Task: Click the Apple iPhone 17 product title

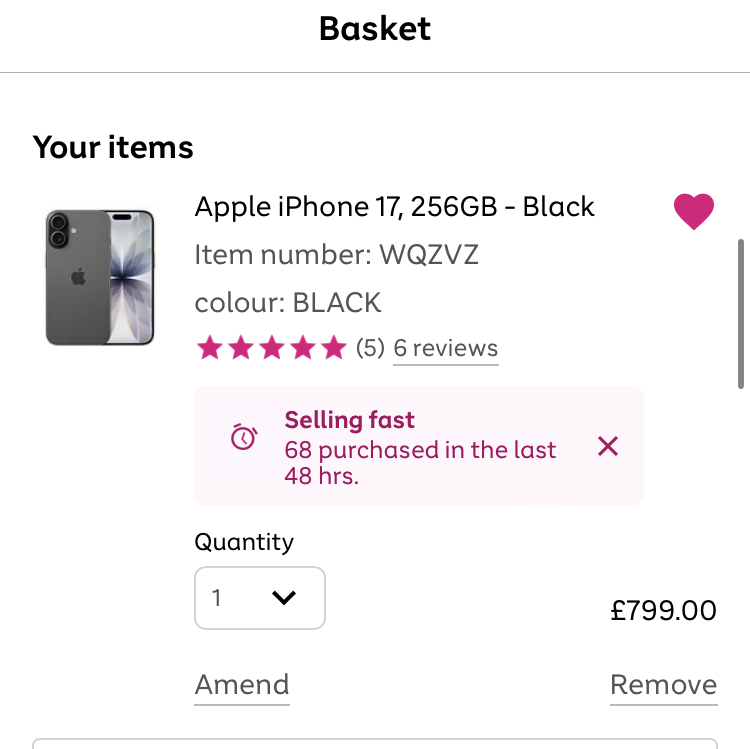Action: pos(395,207)
